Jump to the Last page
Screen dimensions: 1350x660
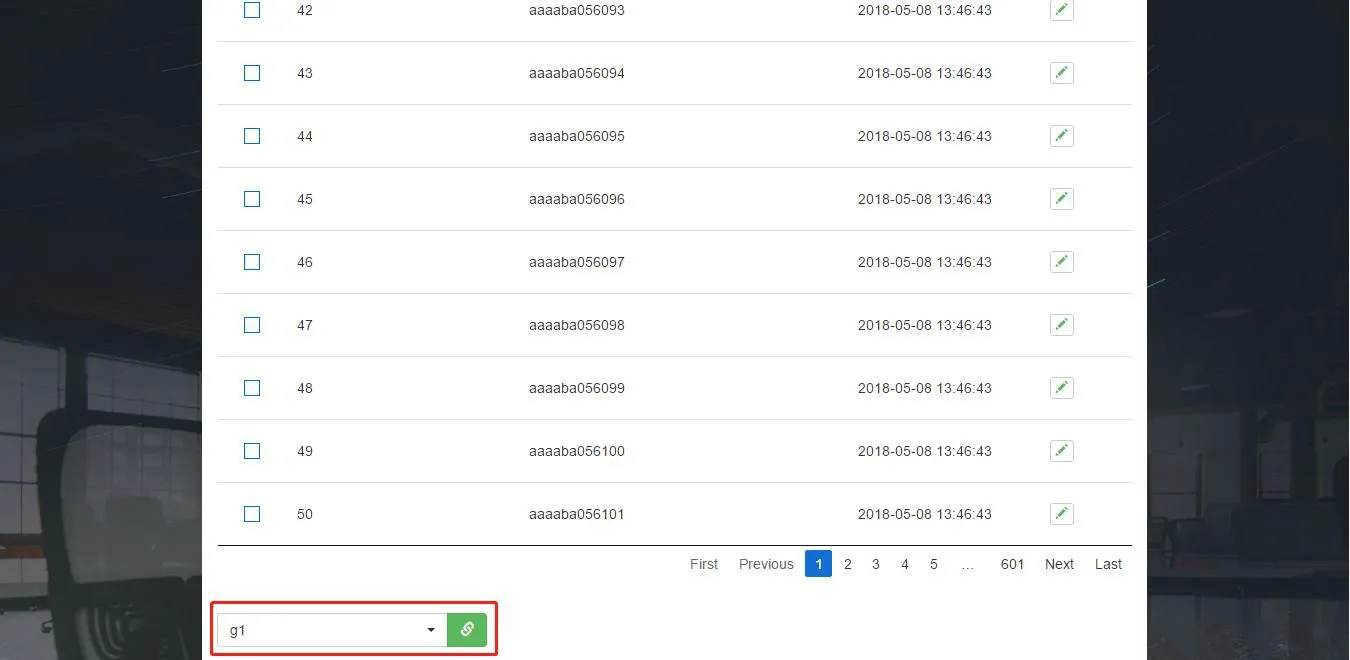1107,564
